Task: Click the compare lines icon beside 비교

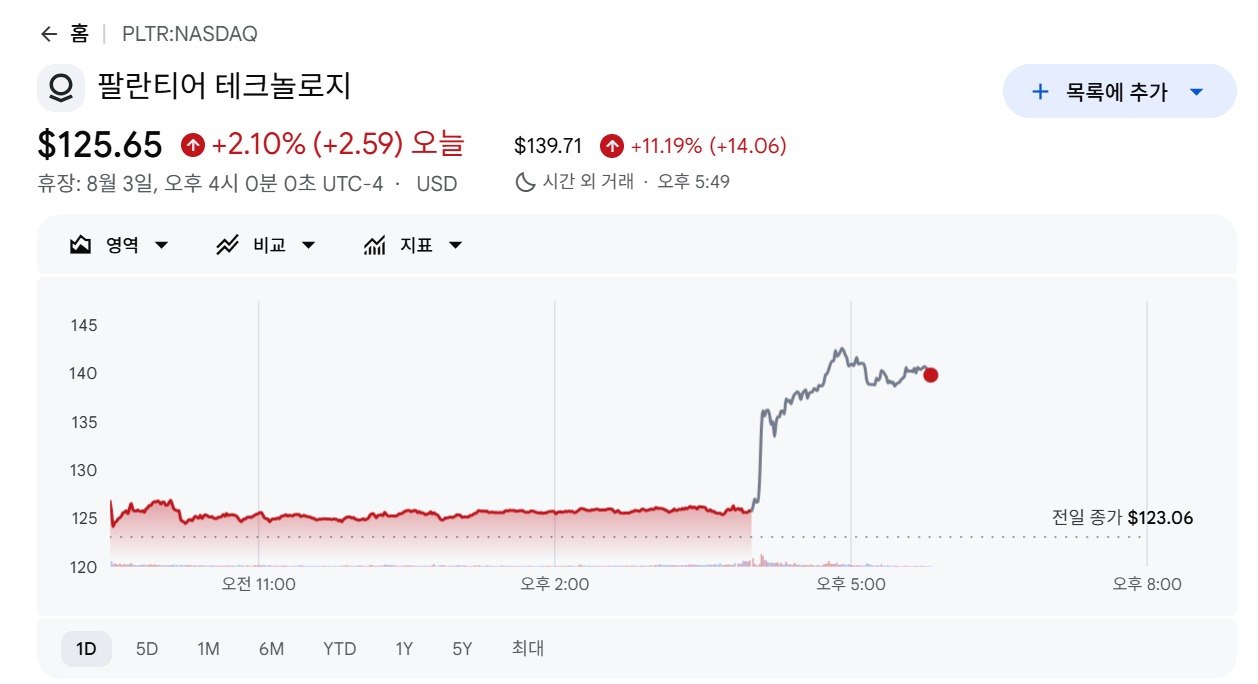Action: click(228, 245)
